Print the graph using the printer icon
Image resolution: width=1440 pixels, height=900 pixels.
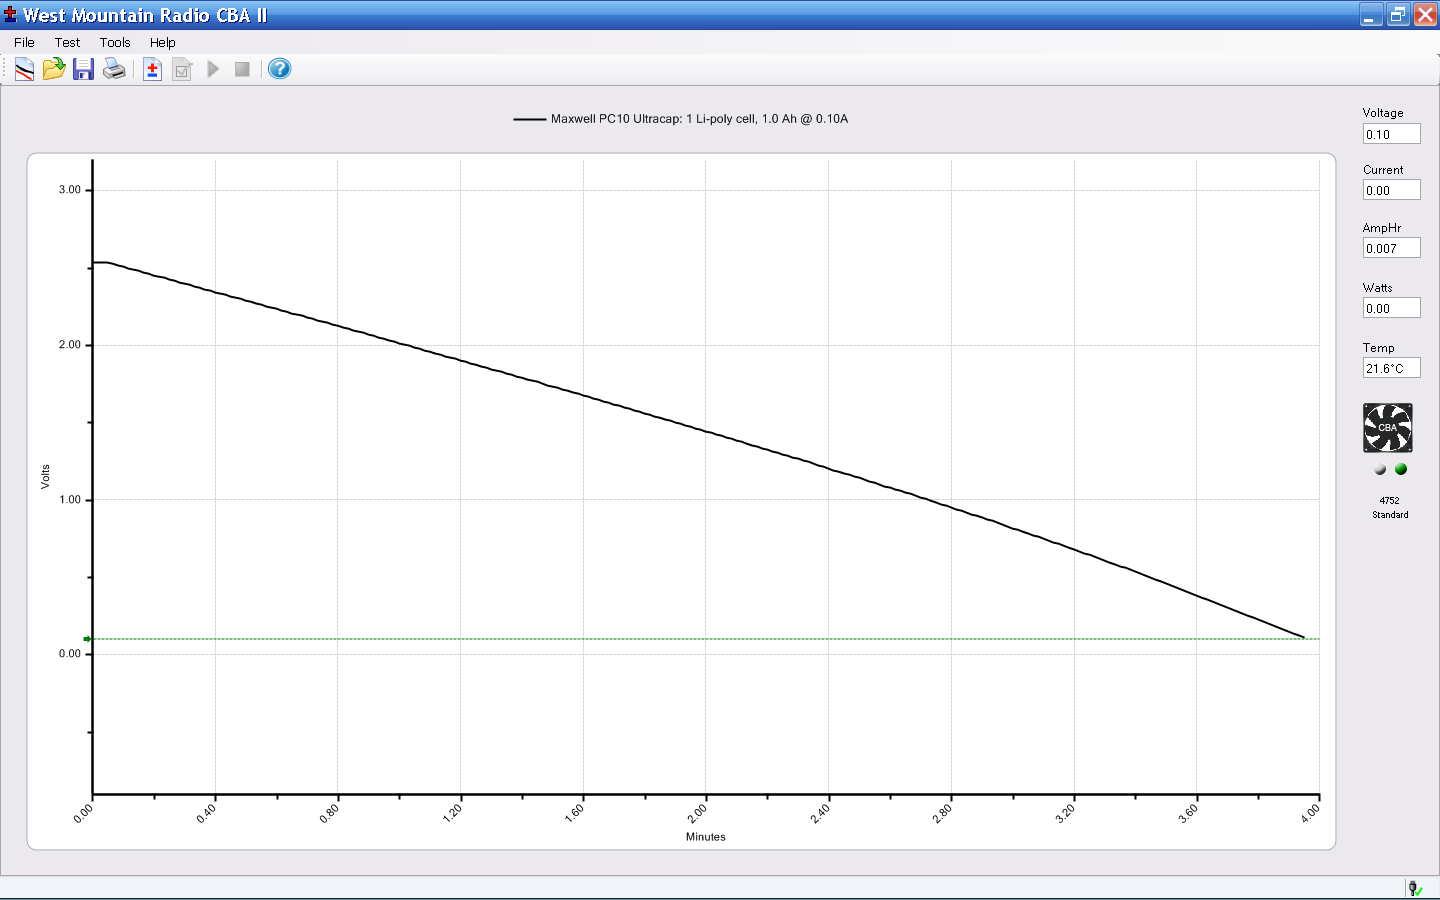tap(114, 69)
